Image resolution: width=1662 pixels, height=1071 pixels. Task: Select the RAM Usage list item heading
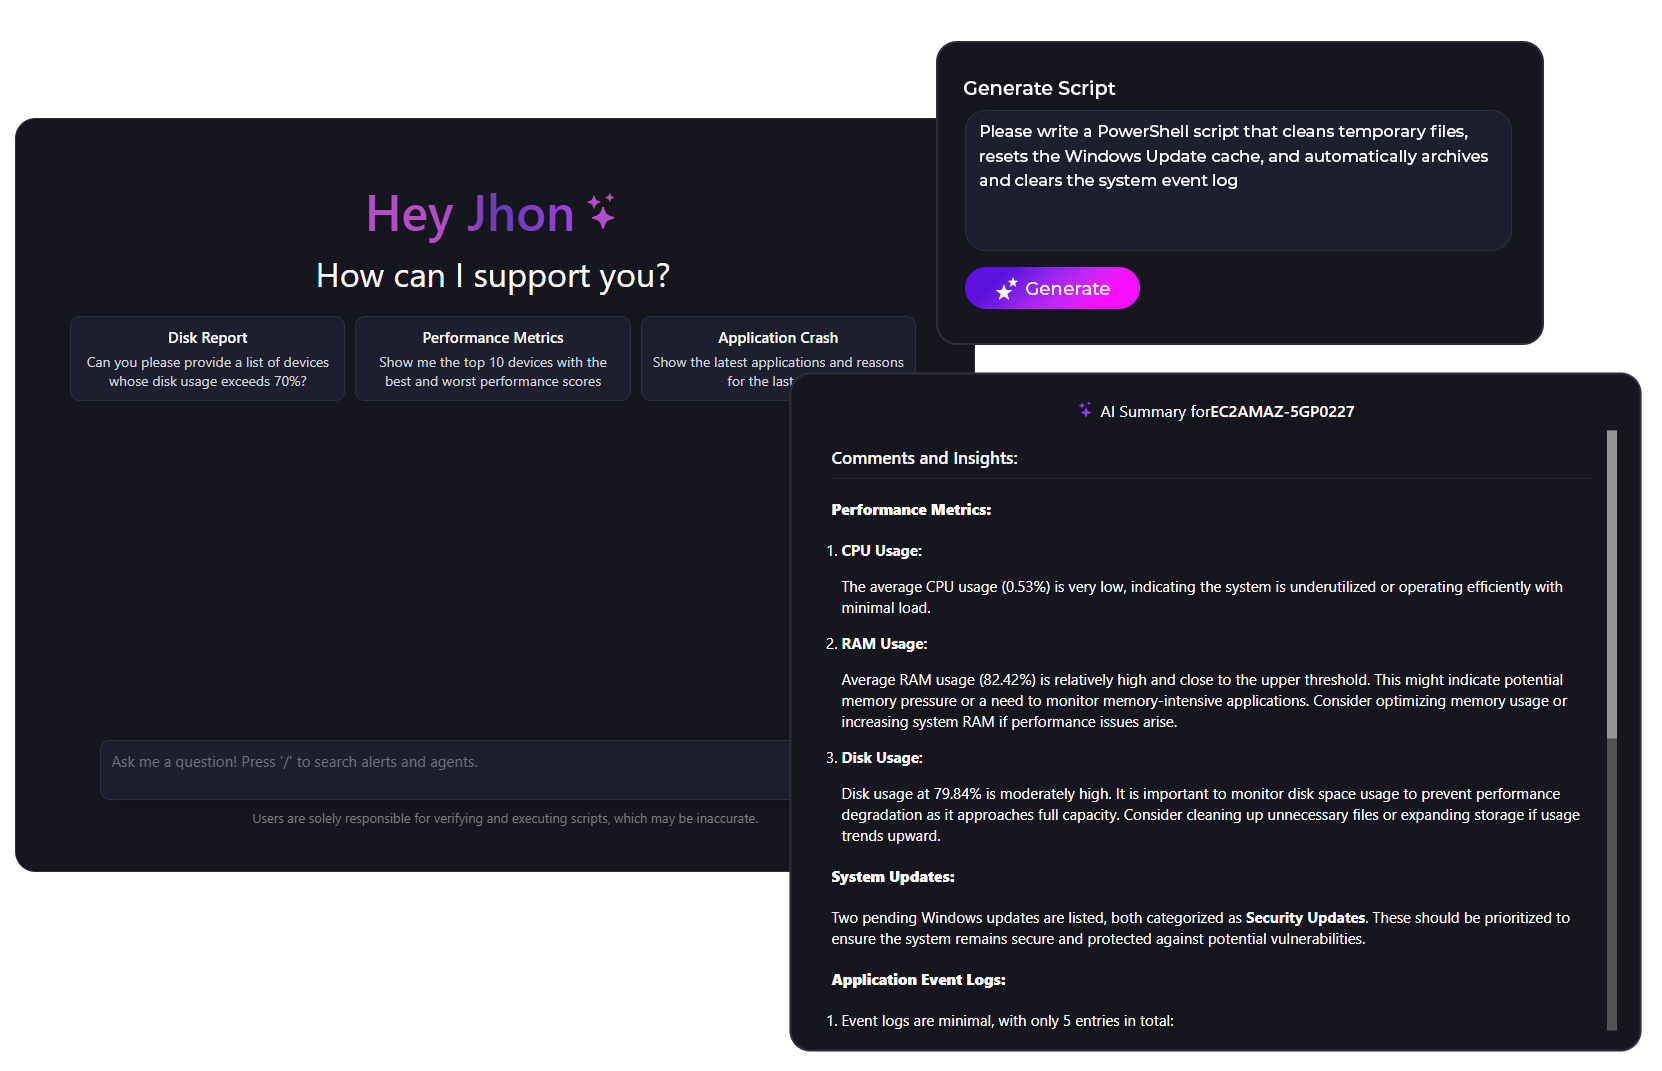click(884, 644)
